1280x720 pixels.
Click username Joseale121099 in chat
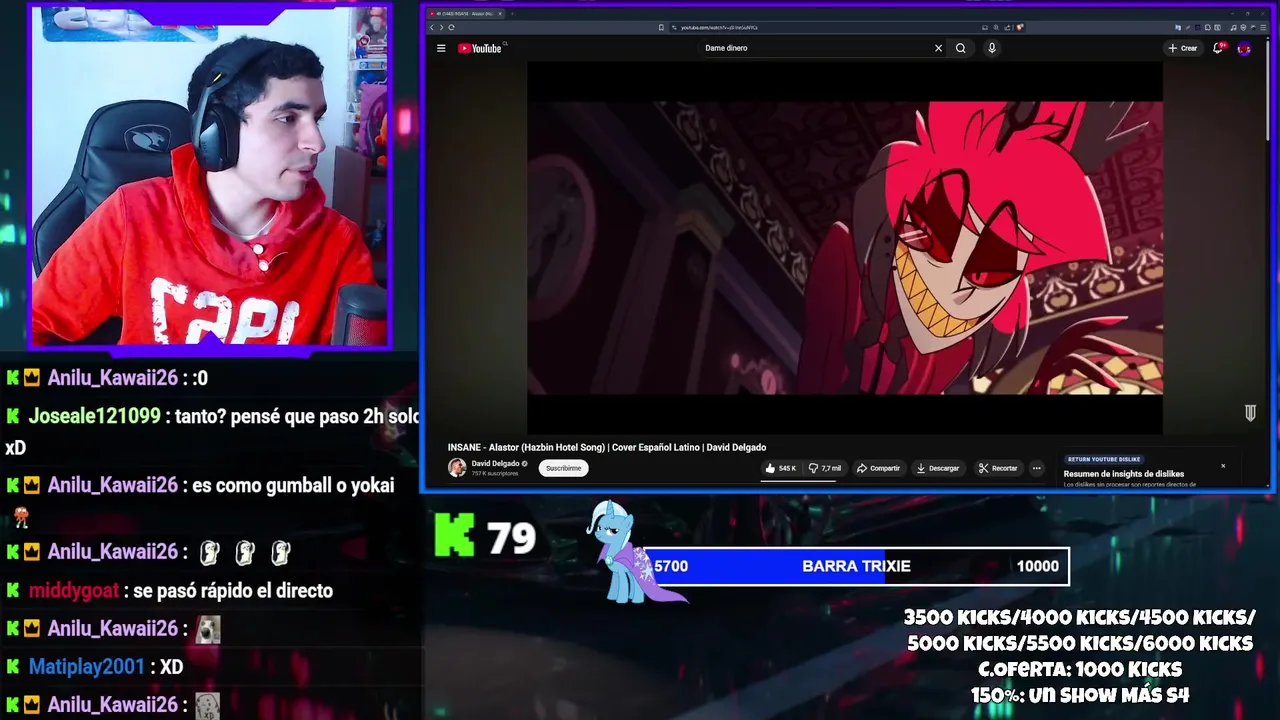point(94,416)
